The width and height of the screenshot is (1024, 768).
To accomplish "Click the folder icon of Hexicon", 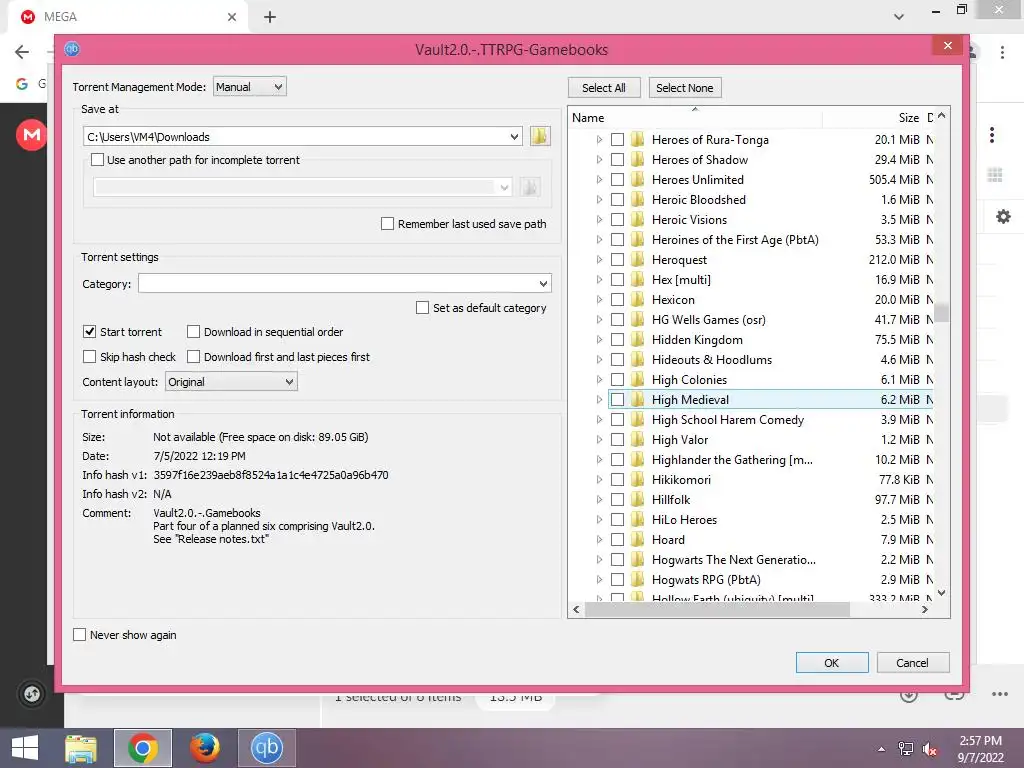I will coord(638,300).
